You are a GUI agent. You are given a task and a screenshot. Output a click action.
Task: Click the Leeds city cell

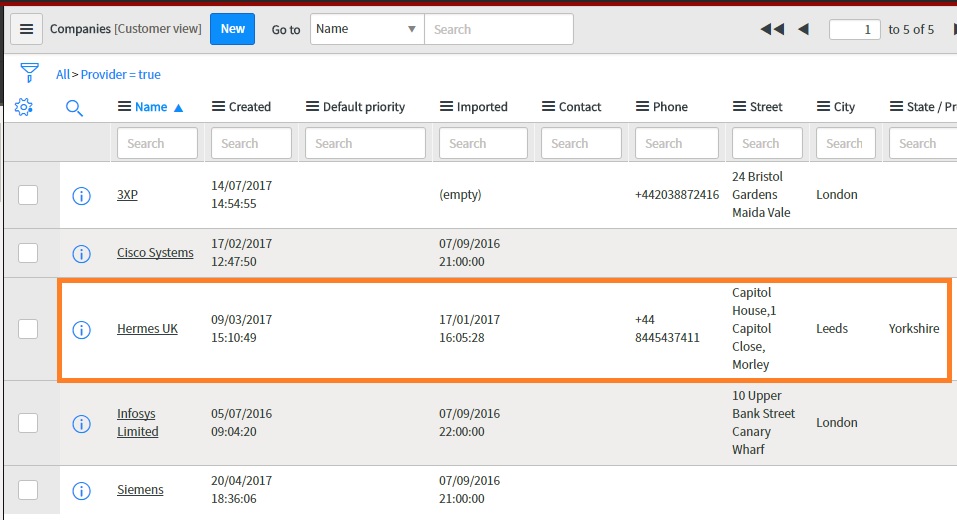tap(832, 328)
